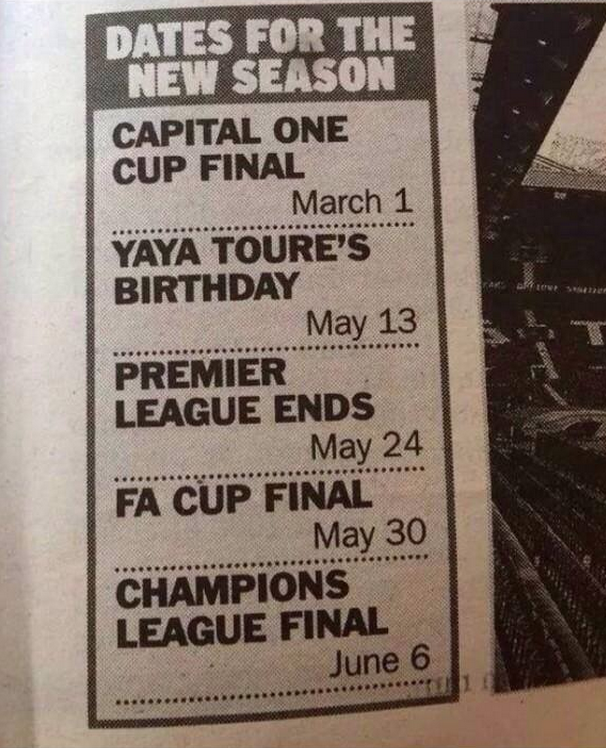Click the "Dates for the New Season" header
This screenshot has width=606, height=748.
click(x=261, y=55)
